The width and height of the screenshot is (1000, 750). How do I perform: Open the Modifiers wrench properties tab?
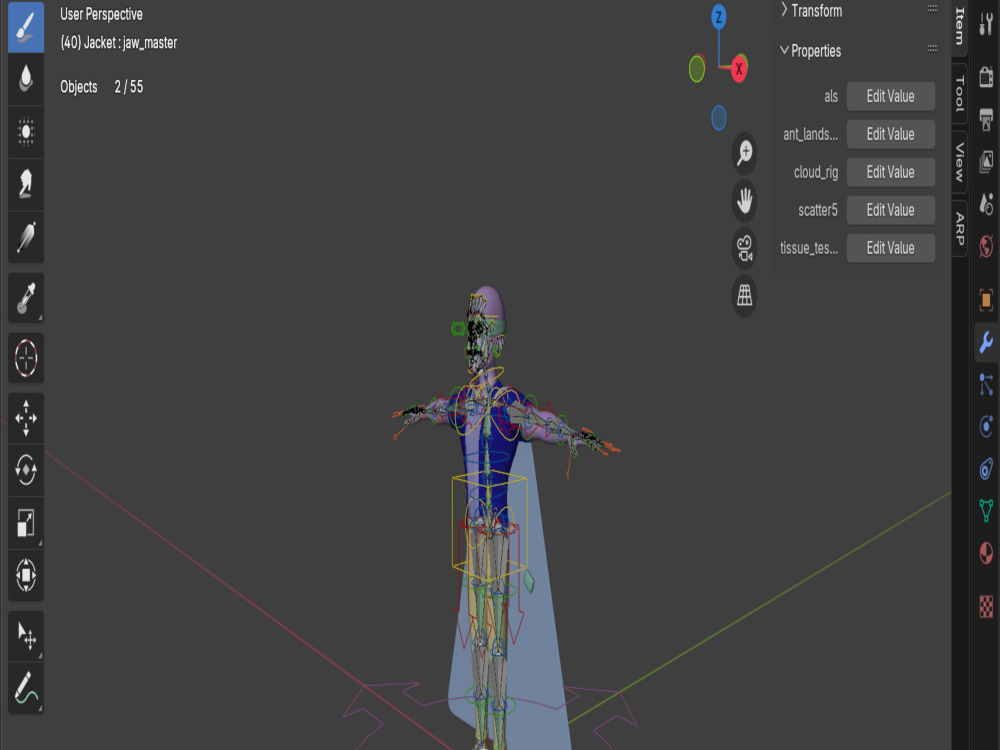pyautogui.click(x=986, y=342)
